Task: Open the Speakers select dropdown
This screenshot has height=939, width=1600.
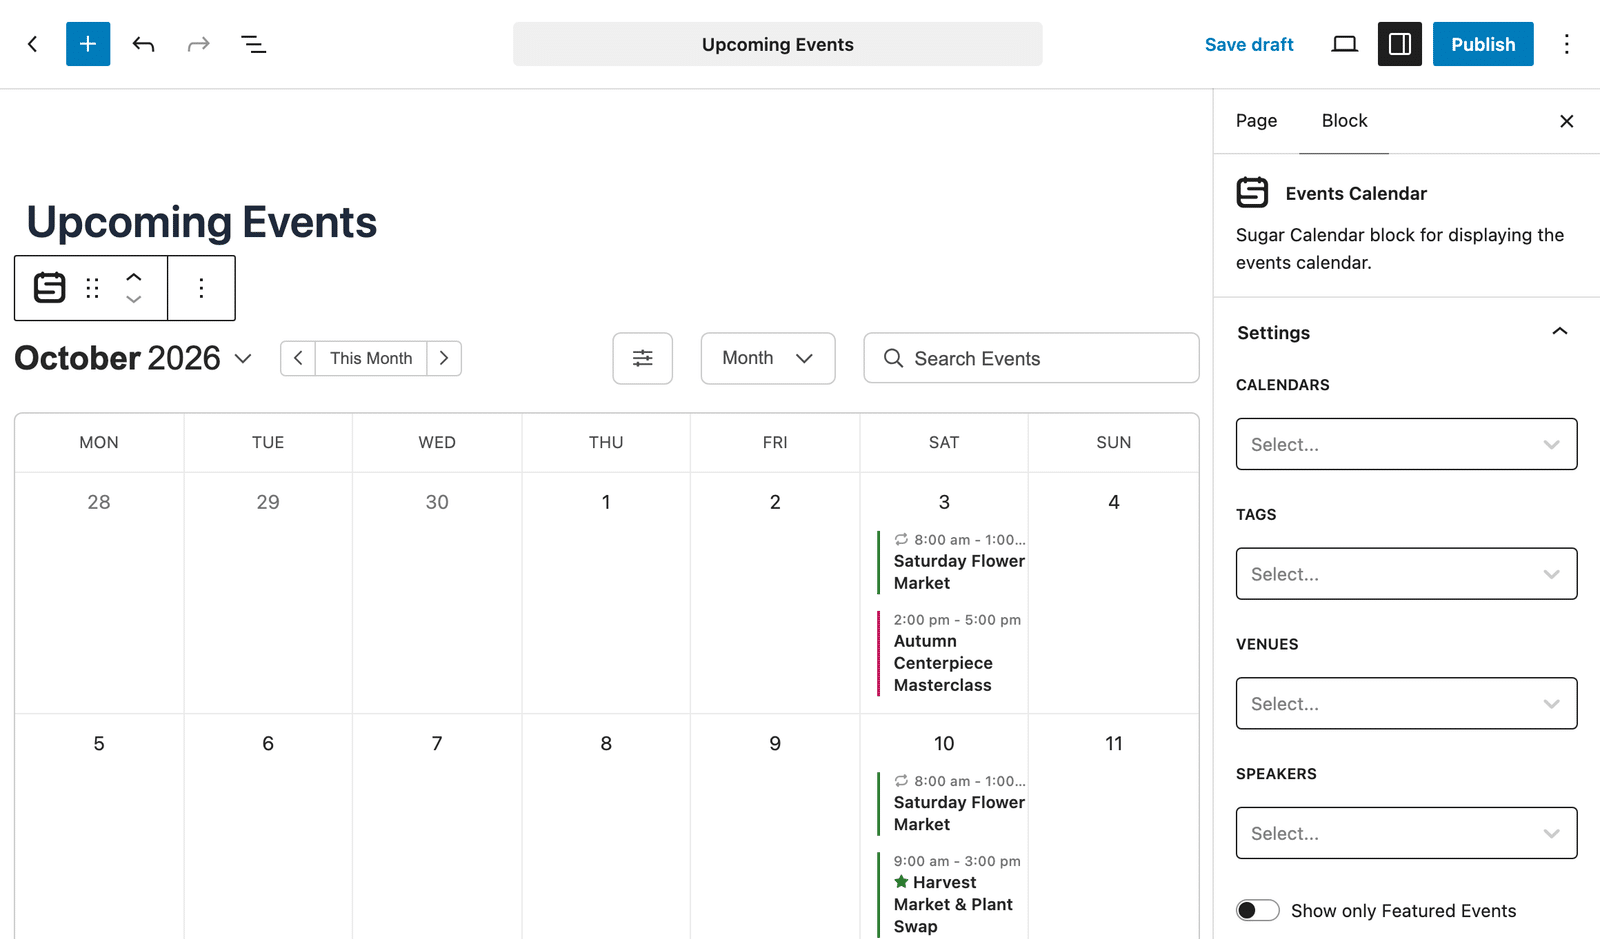Action: (1406, 833)
